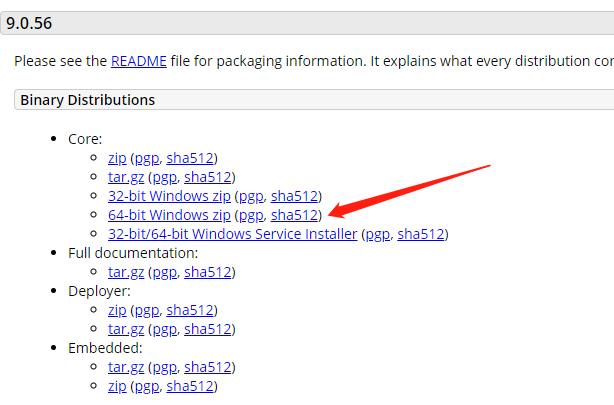Download the Core tar.gz archive
614x405 pixels.
click(125, 177)
